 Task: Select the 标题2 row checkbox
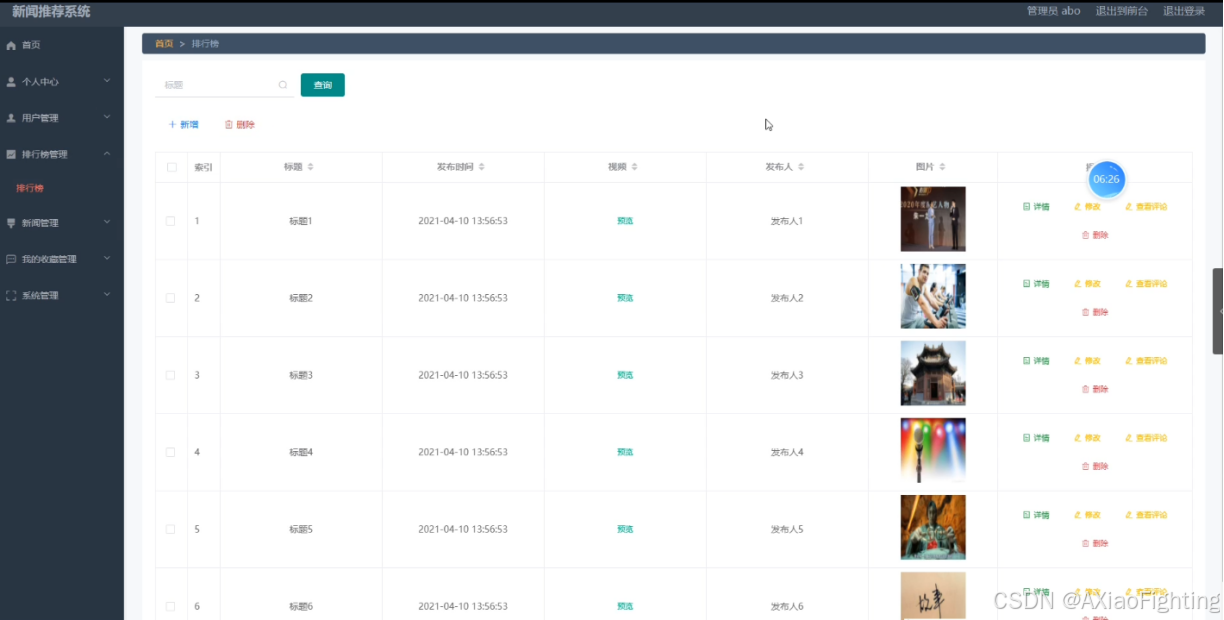click(170, 298)
